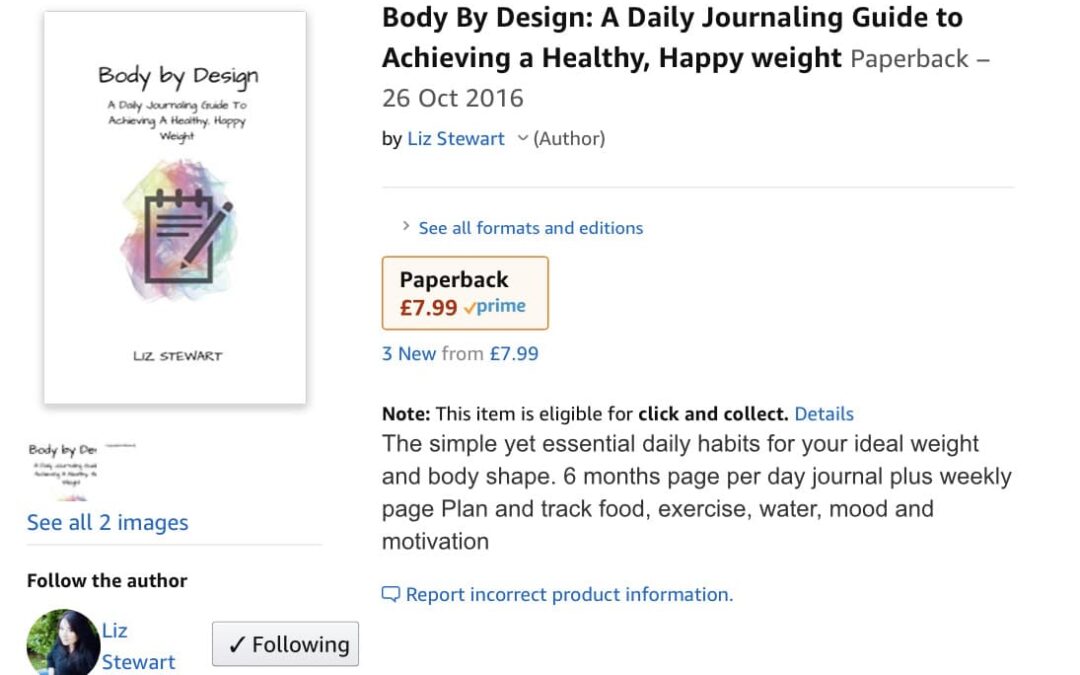Open Liz Stewart link beside profile photo

138,646
